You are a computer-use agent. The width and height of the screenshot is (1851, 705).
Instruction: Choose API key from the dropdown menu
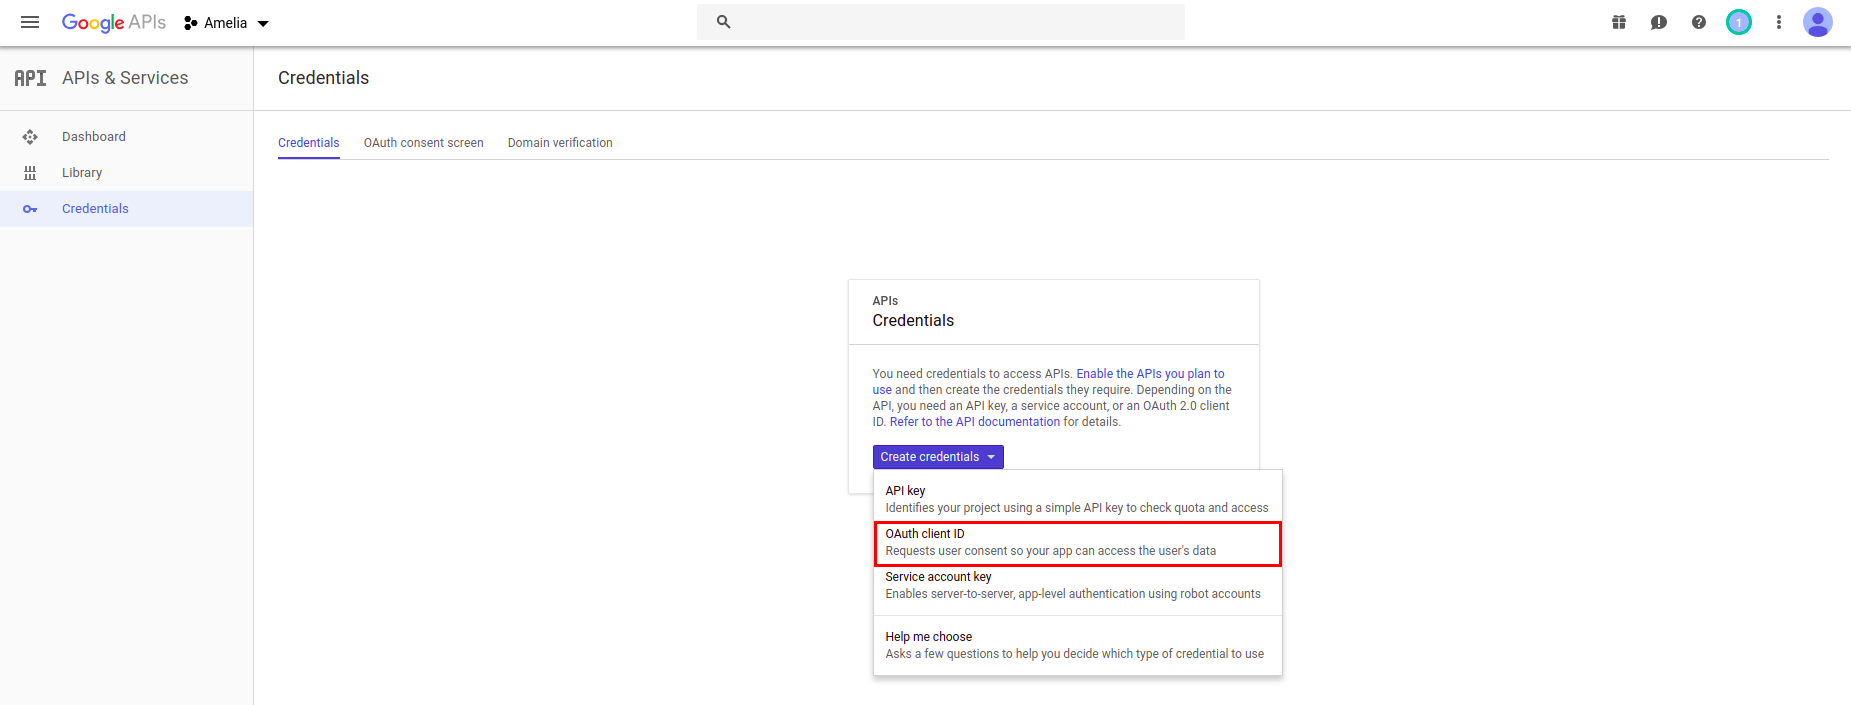point(1078,499)
